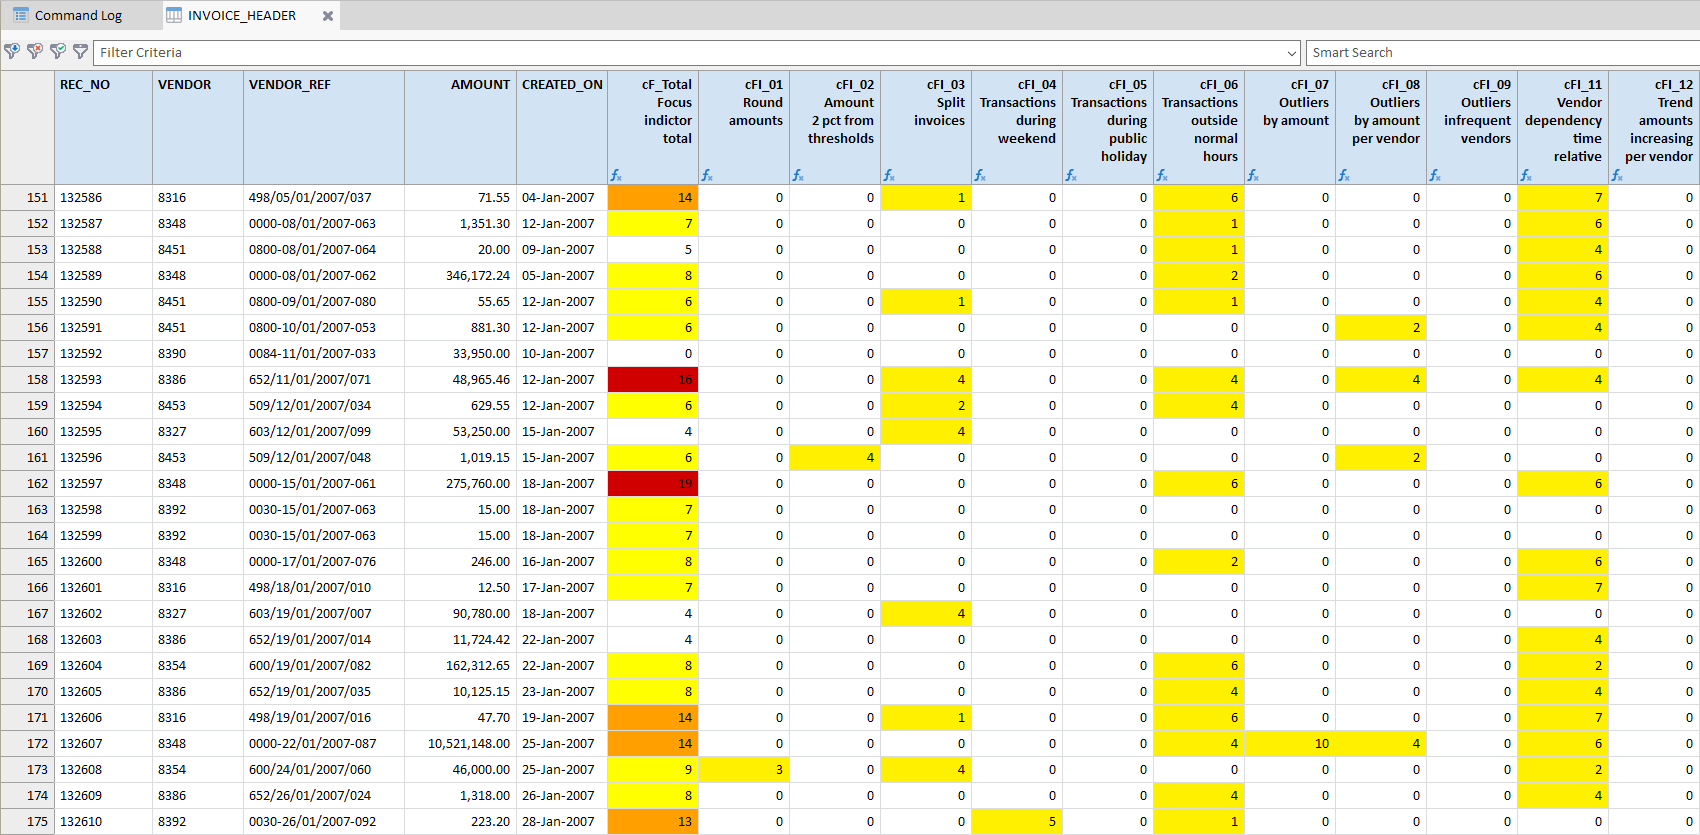The width and height of the screenshot is (1700, 835).
Task: Click the fx formula icon in cF_Total column
Action: point(616,175)
